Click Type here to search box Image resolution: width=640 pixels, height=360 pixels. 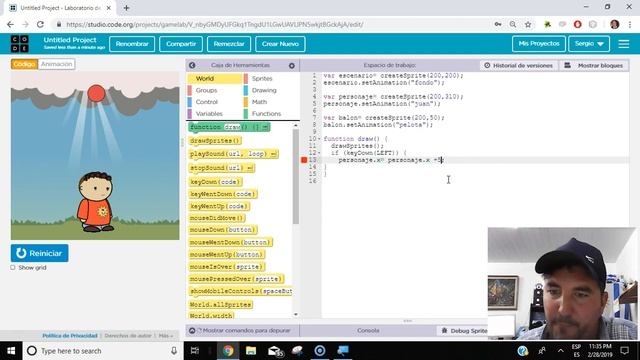[102, 351]
